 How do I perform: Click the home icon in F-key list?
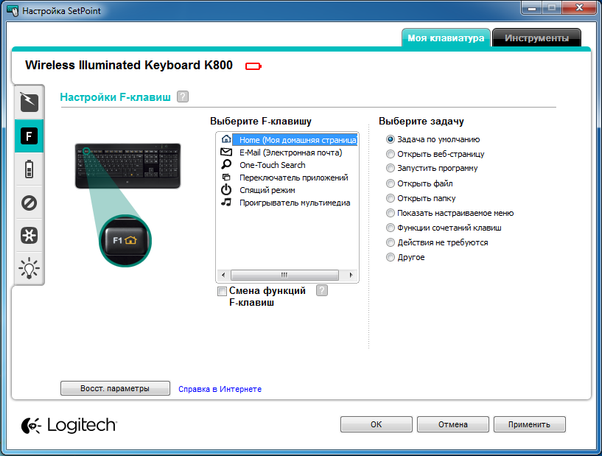(x=227, y=139)
